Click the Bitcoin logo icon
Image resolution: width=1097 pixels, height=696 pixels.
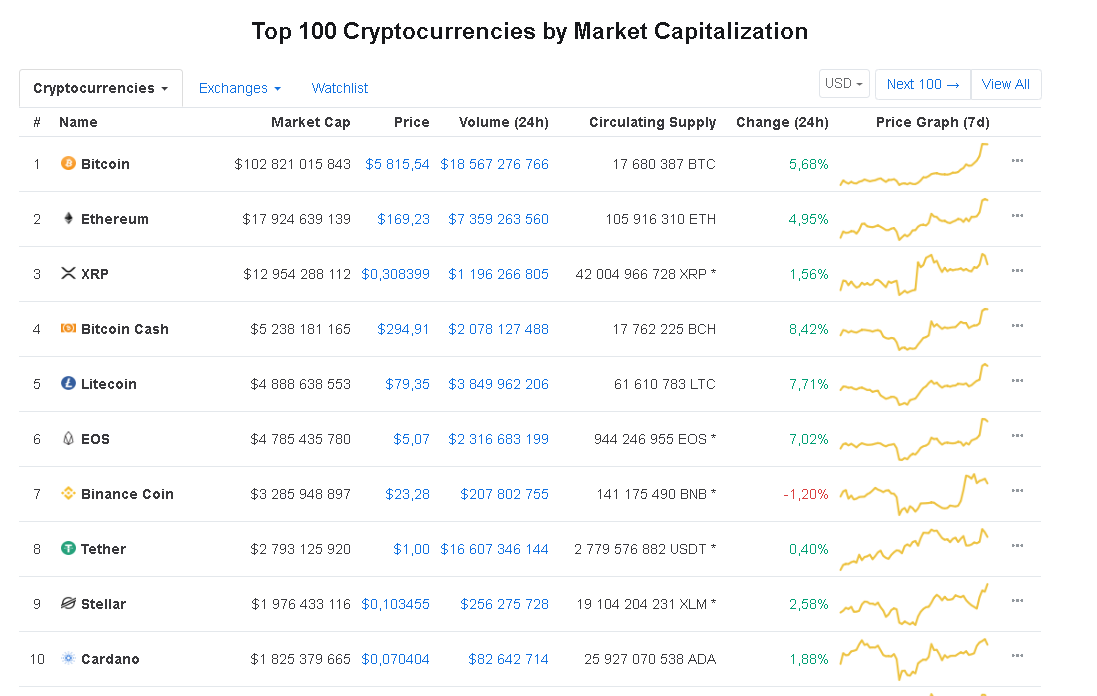click(68, 164)
